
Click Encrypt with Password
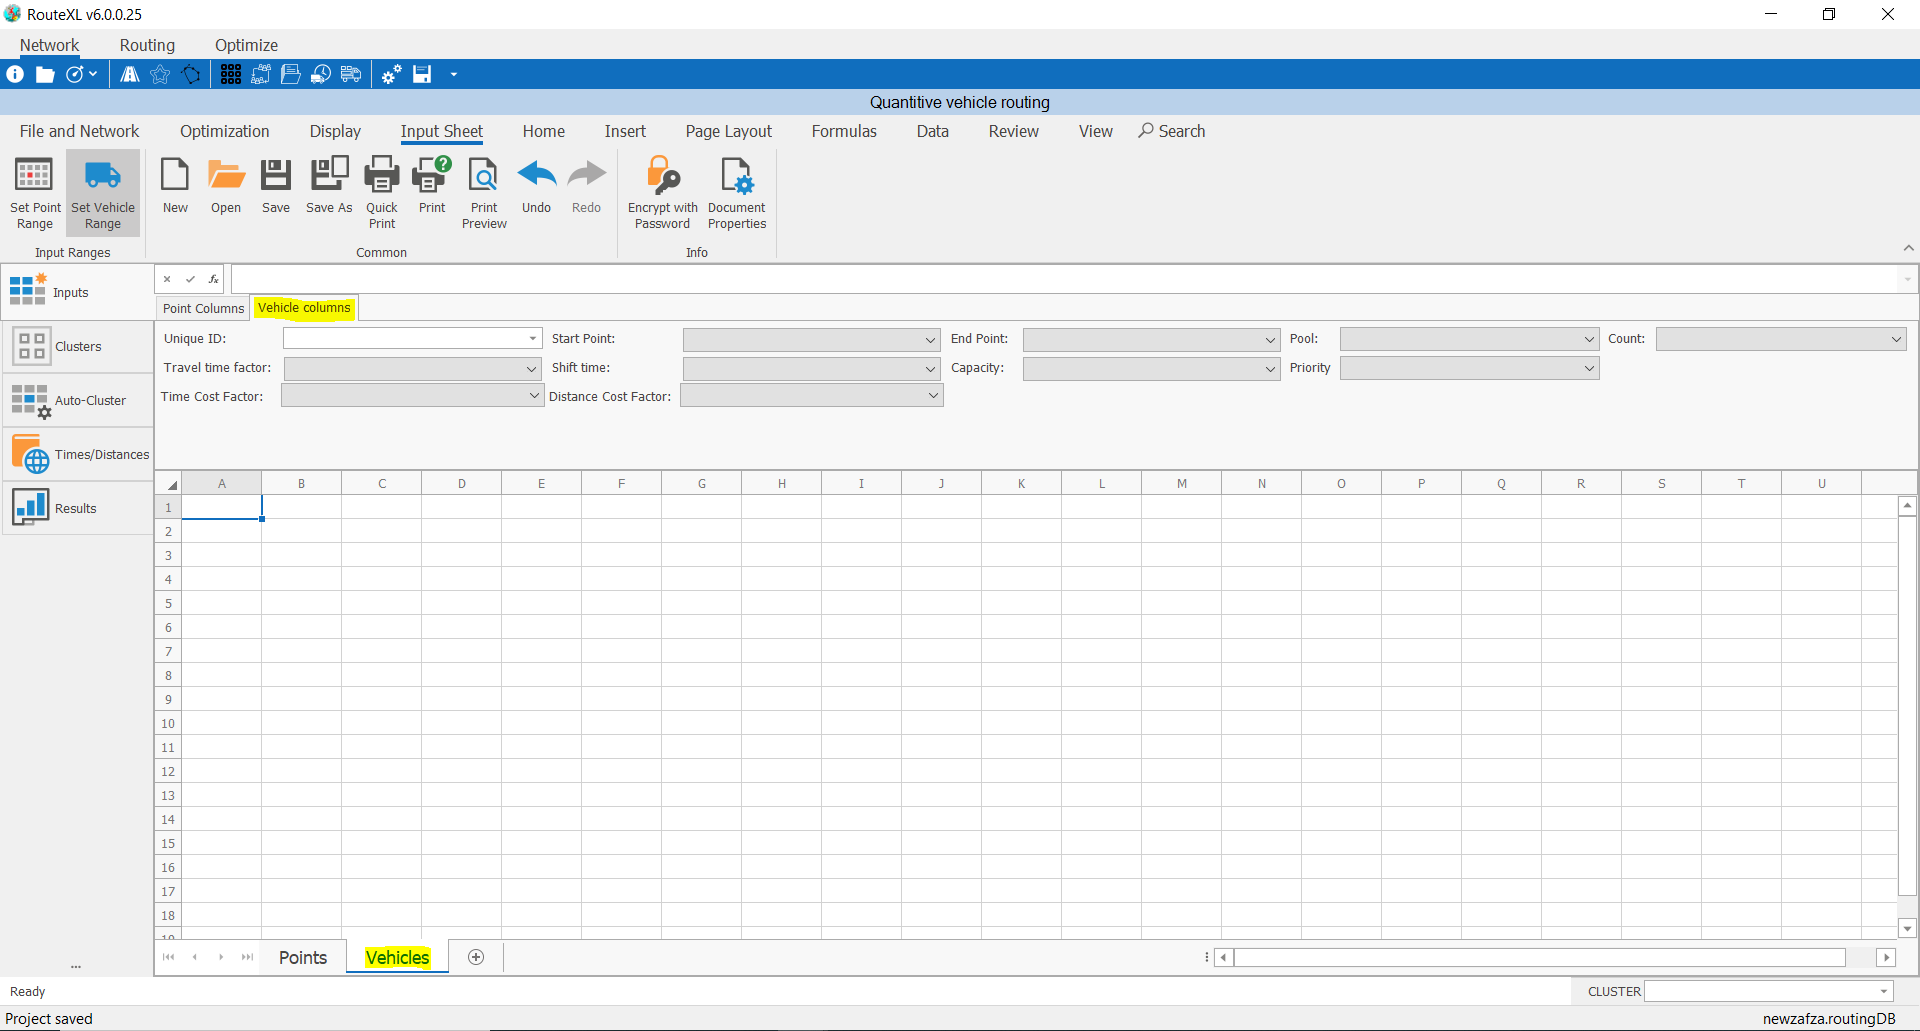pyautogui.click(x=663, y=193)
